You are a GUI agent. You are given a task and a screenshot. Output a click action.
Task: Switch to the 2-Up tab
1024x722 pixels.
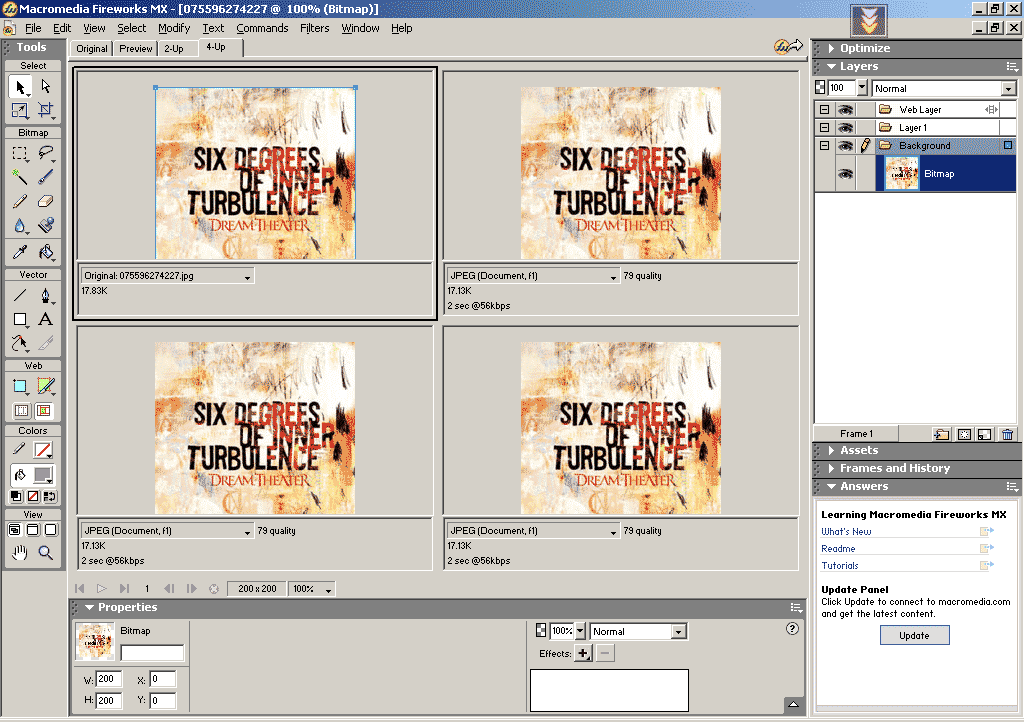[x=174, y=48]
